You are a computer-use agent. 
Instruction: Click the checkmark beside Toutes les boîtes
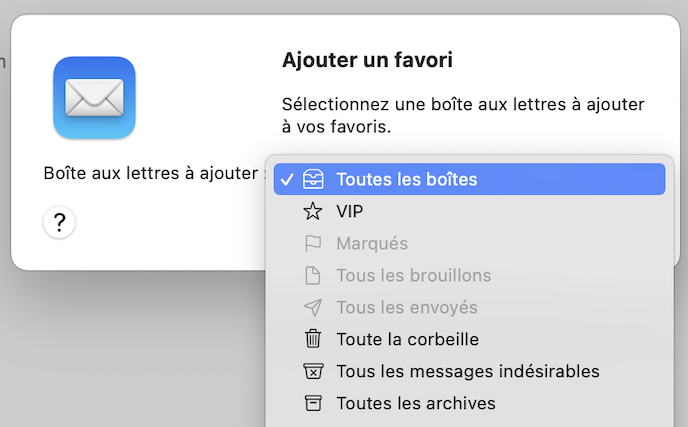click(287, 180)
